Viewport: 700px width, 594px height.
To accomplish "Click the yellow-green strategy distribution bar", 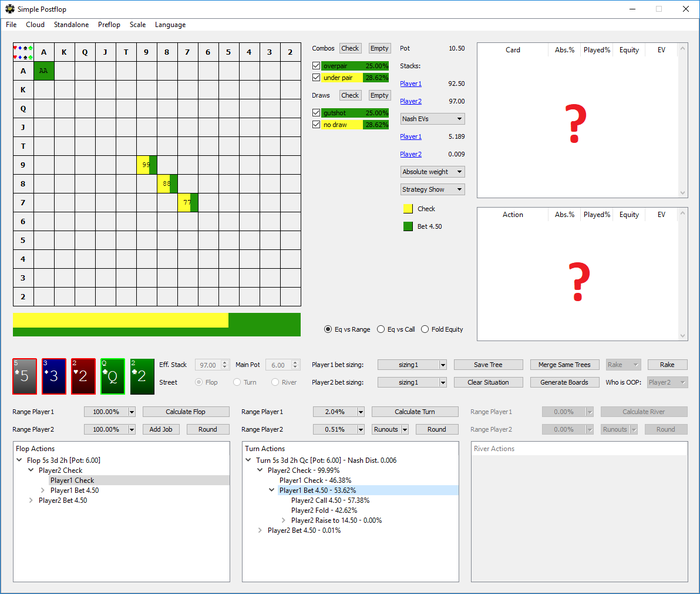I will (157, 324).
